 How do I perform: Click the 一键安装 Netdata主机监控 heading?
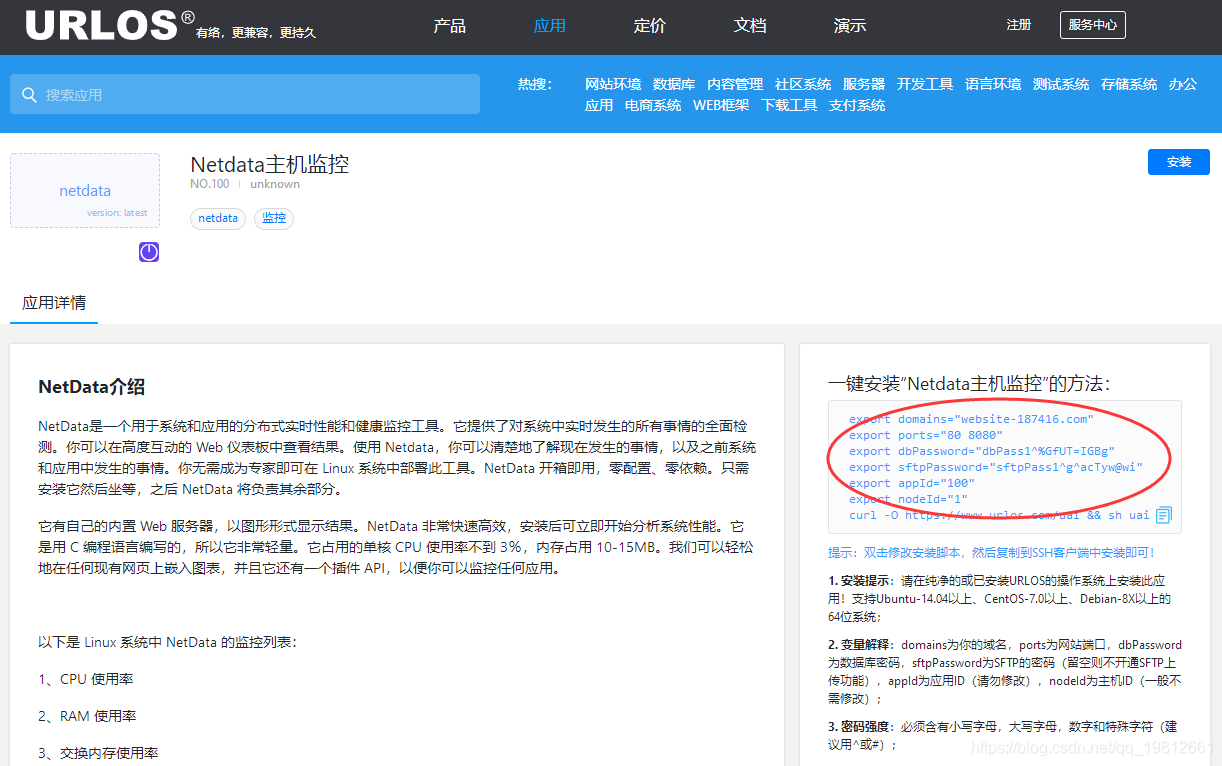(x=969, y=383)
